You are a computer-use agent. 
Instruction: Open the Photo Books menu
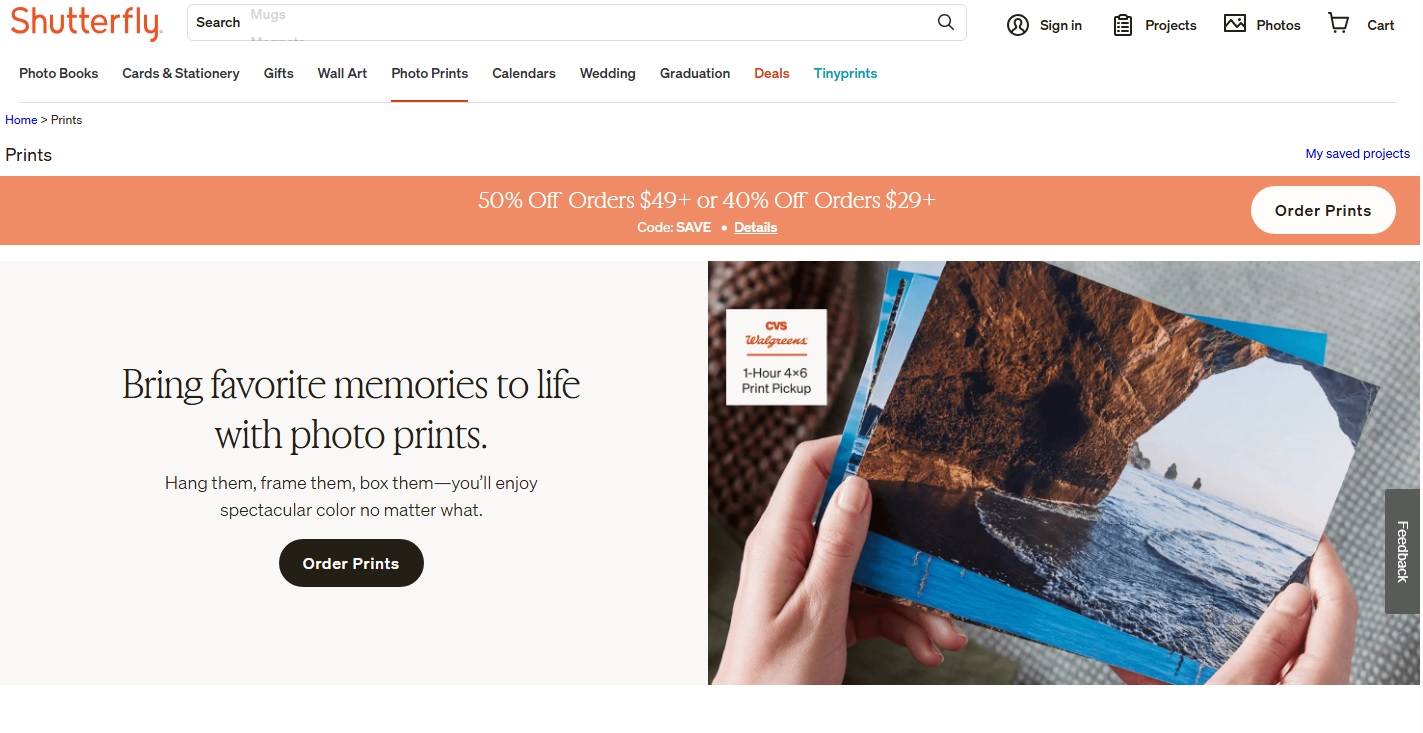pos(59,73)
